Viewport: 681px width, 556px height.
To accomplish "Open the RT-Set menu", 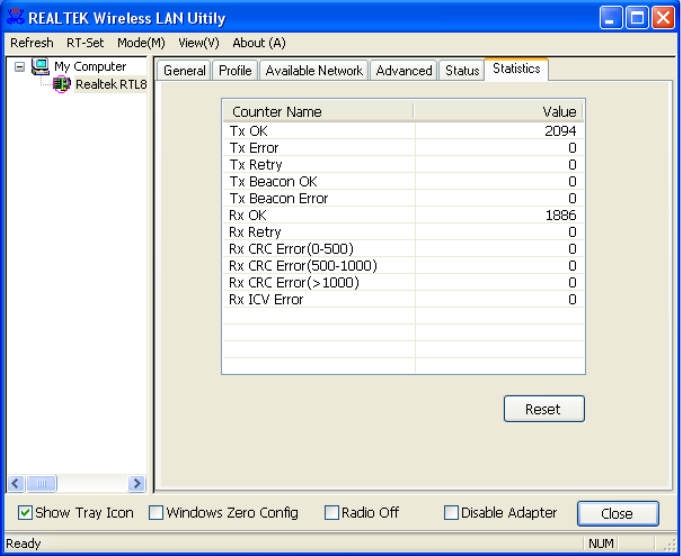I will tap(85, 43).
